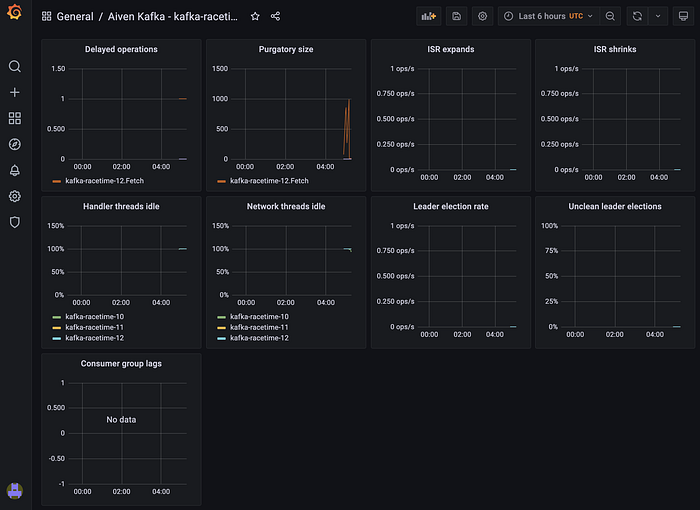The width and height of the screenshot is (700, 510).
Task: Open Alerting bell icon
Action: point(15,170)
